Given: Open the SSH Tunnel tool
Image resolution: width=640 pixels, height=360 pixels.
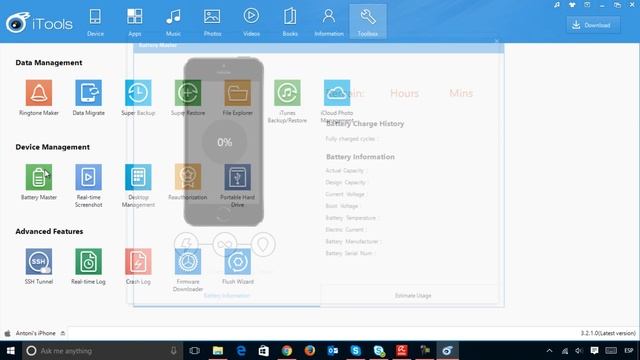Looking at the screenshot, I should click(x=39, y=262).
